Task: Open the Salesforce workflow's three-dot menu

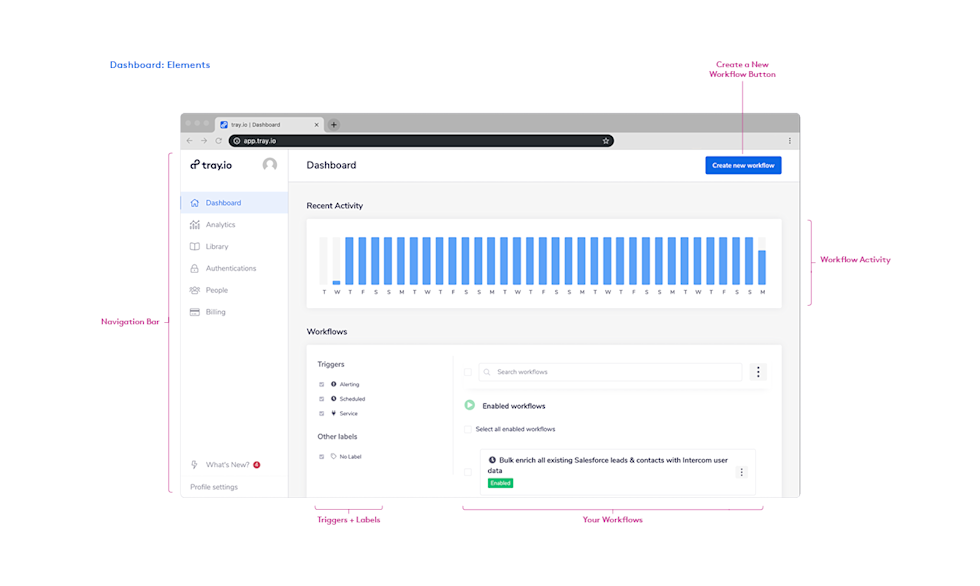Action: click(741, 471)
